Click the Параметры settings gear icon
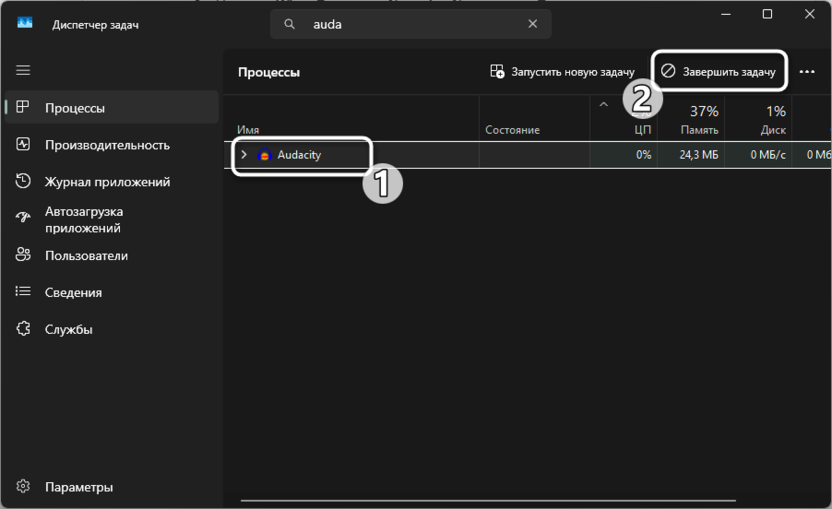Image resolution: width=832 pixels, height=509 pixels. pos(23,487)
